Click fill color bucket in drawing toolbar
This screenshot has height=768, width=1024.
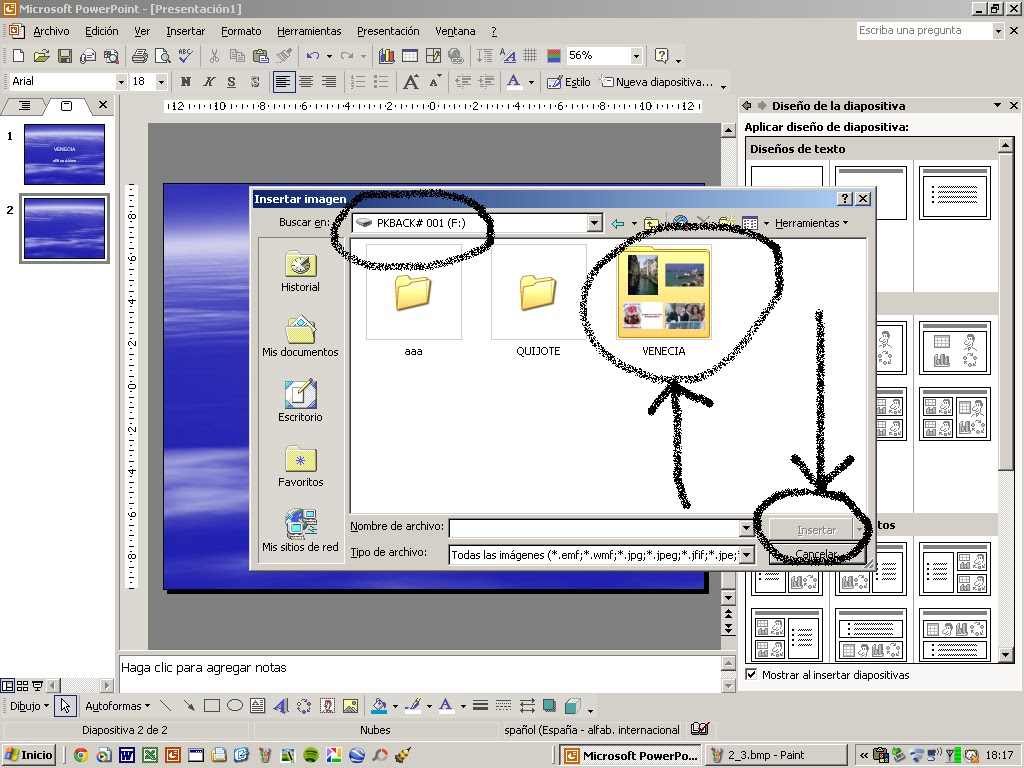[x=379, y=706]
